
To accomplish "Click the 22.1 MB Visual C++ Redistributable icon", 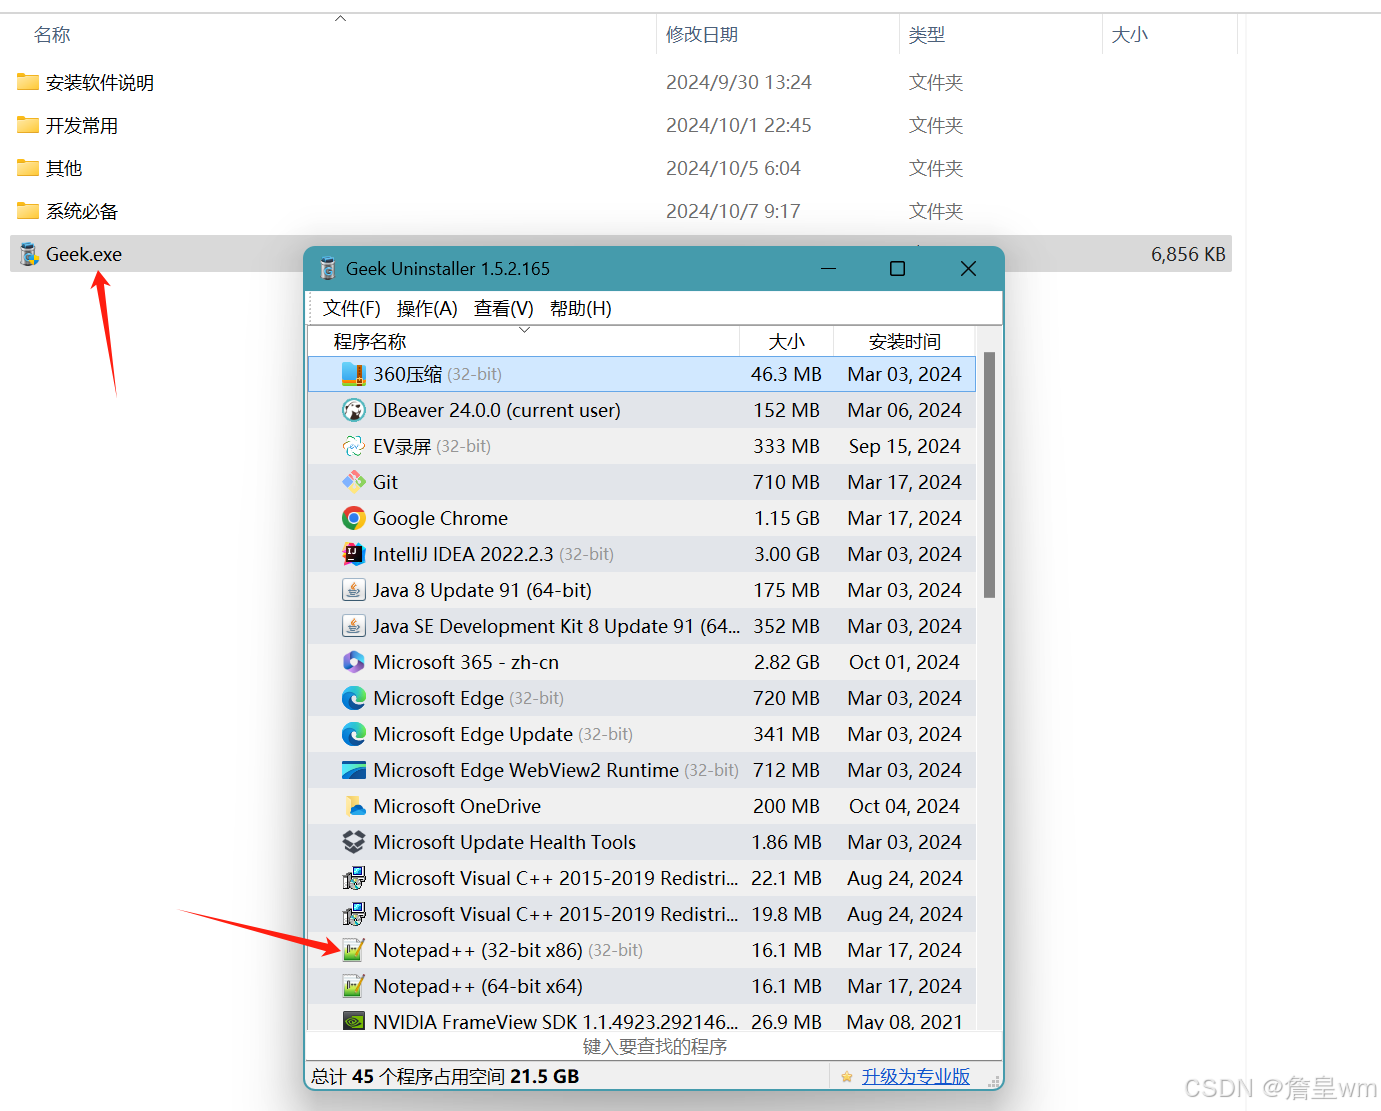I will pyautogui.click(x=354, y=878).
